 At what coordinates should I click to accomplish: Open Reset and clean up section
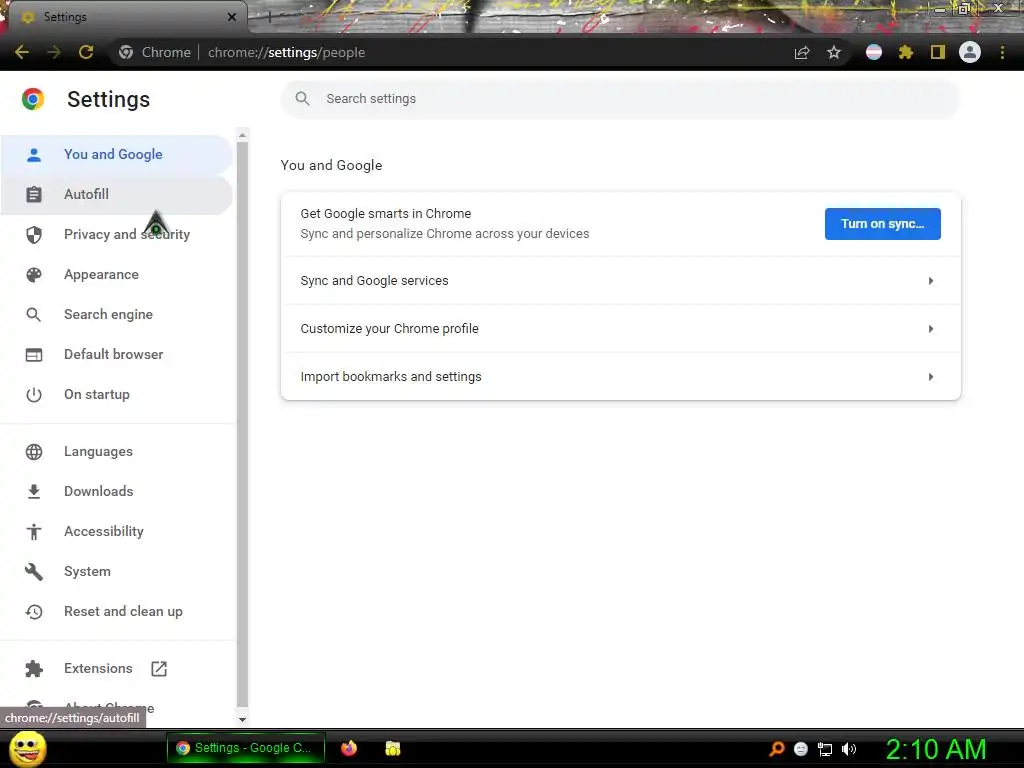(116, 612)
